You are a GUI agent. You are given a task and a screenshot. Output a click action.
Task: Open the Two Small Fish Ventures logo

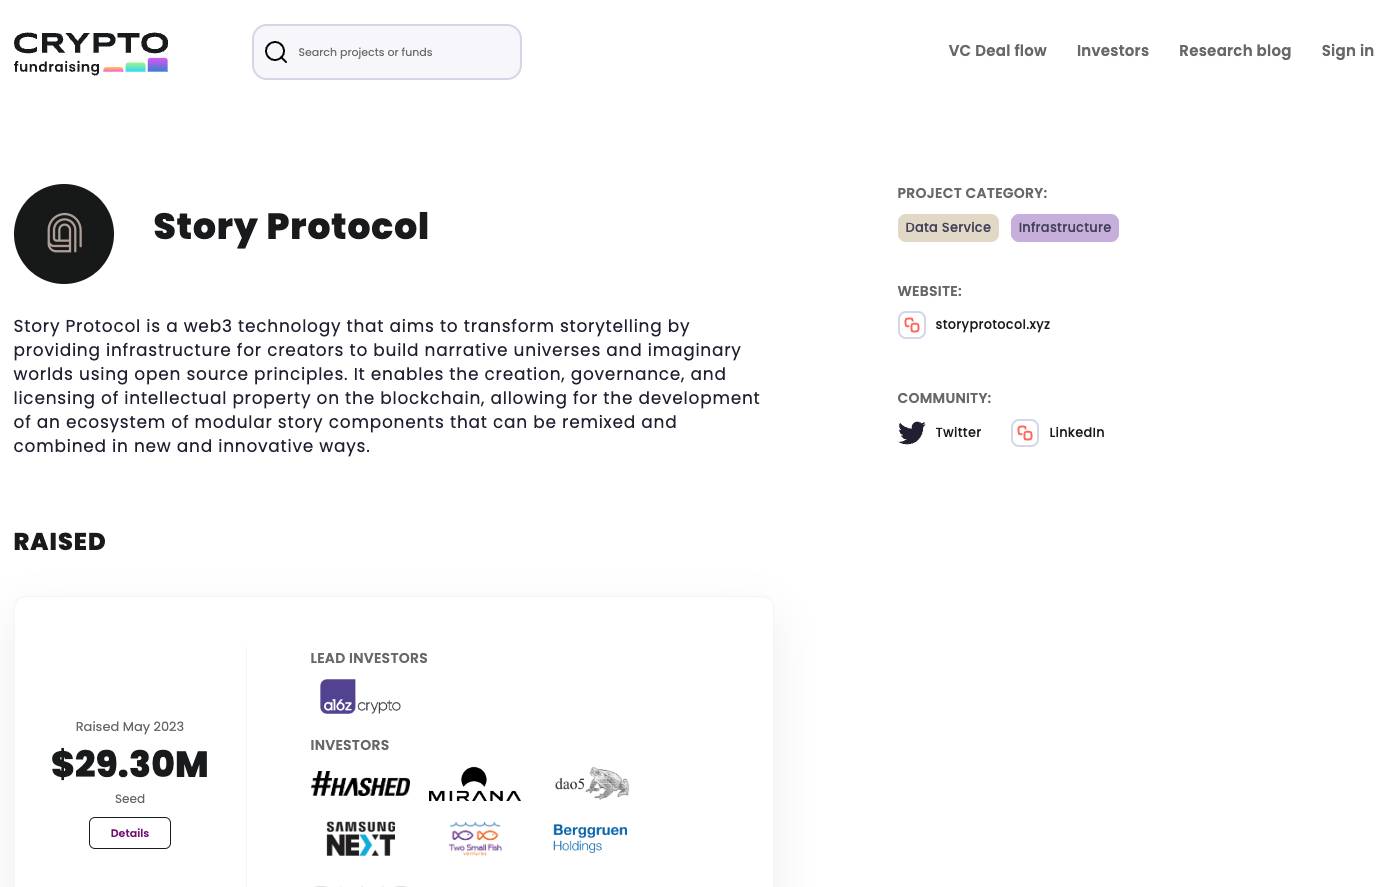tap(474, 838)
